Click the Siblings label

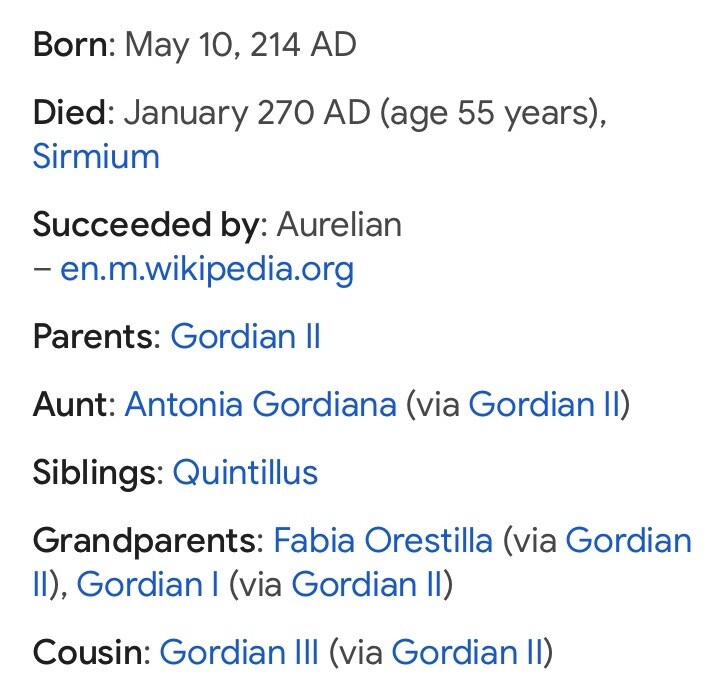coord(96,472)
